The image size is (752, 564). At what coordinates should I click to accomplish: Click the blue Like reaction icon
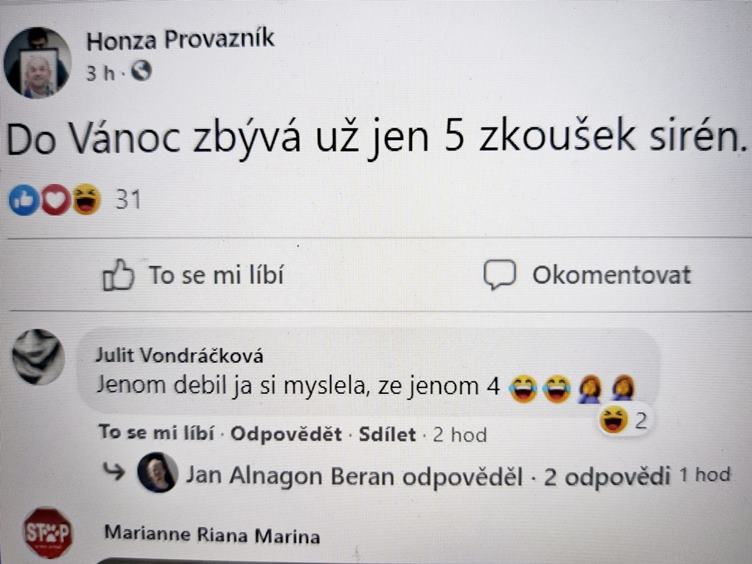(24, 200)
